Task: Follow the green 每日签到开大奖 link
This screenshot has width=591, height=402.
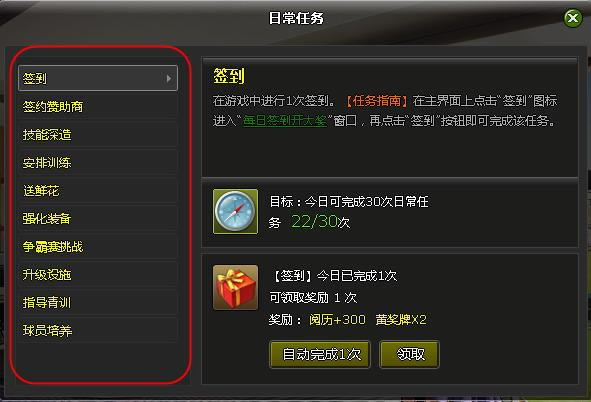Action: (285, 121)
